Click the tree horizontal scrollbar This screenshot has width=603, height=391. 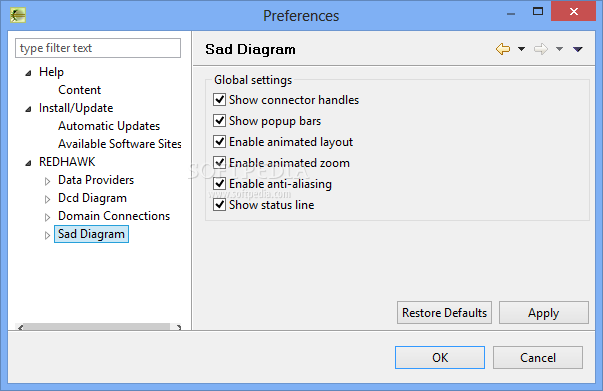98,327
